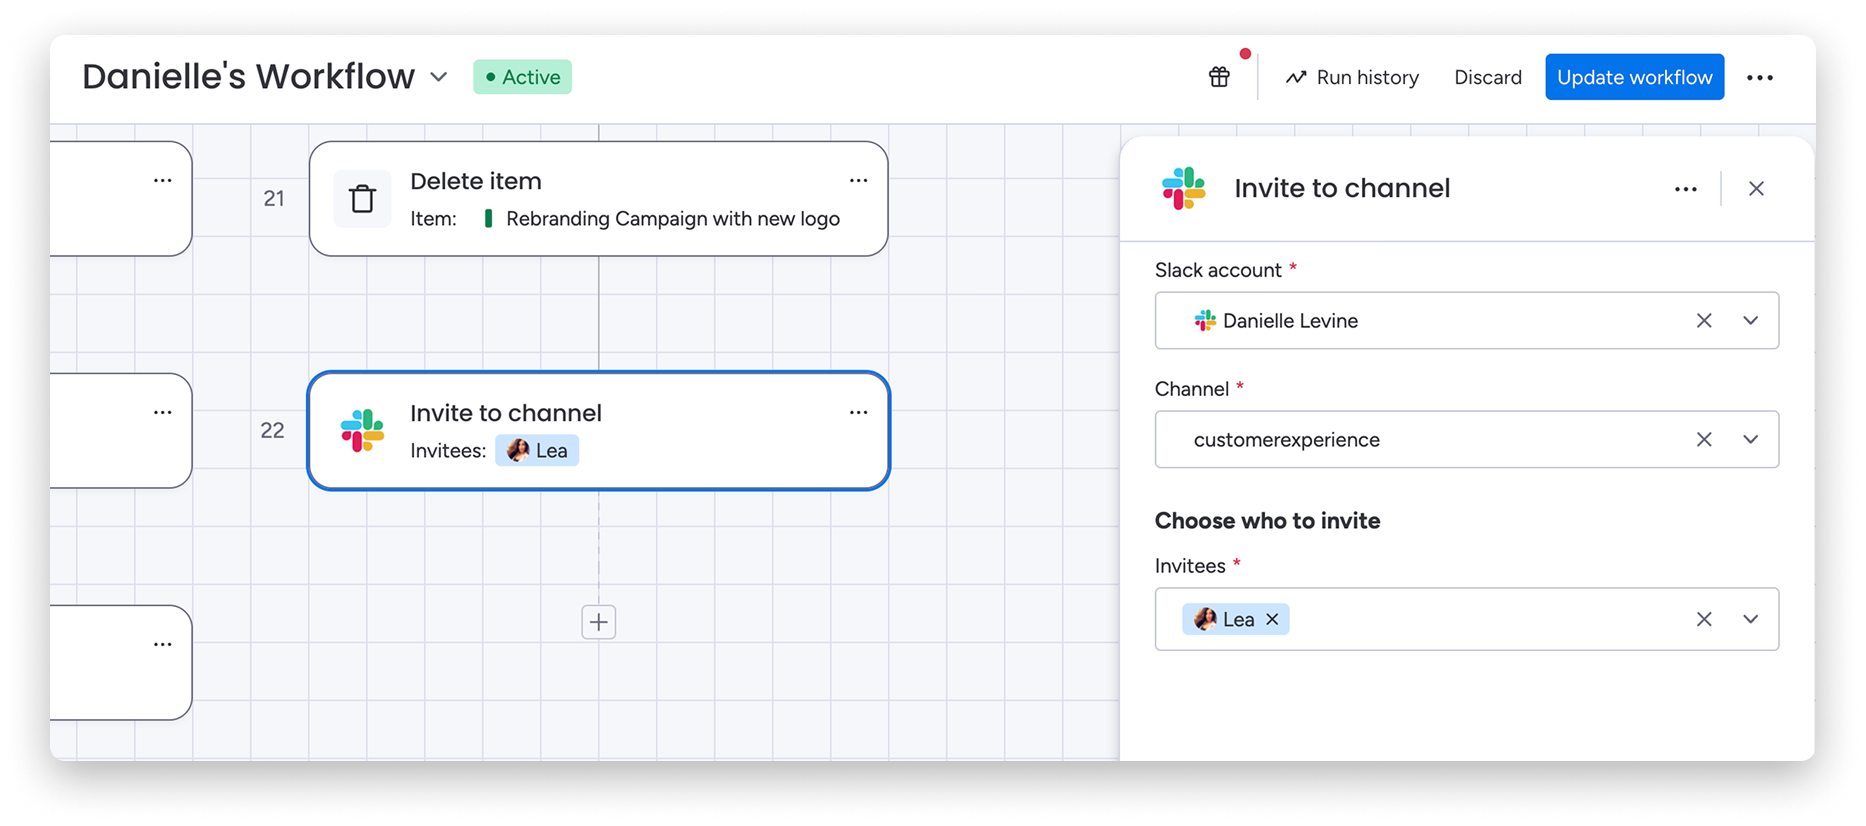Screen dimensions: 1866x826
Task: Click the Lea invitee chip on step card
Action: (x=537, y=451)
